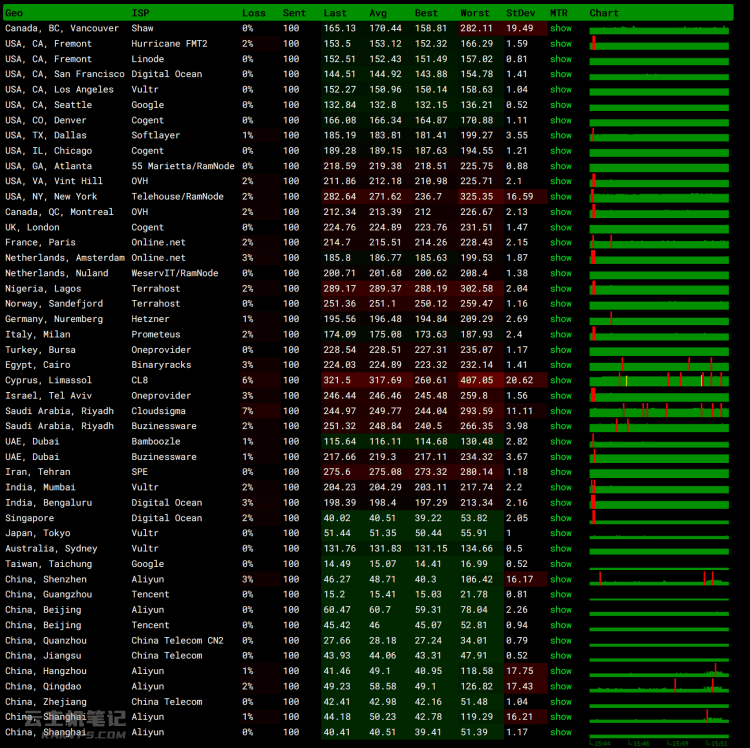
Task: Show MTR for Denver Cogent row
Action: click(561, 120)
